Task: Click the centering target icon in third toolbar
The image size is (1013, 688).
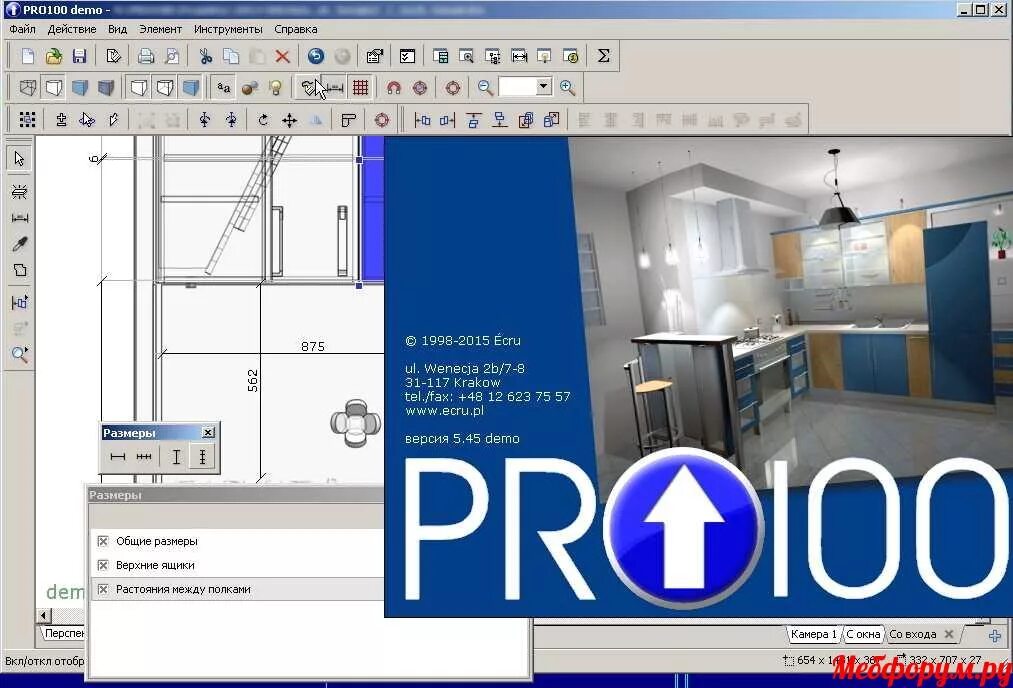Action: (382, 120)
